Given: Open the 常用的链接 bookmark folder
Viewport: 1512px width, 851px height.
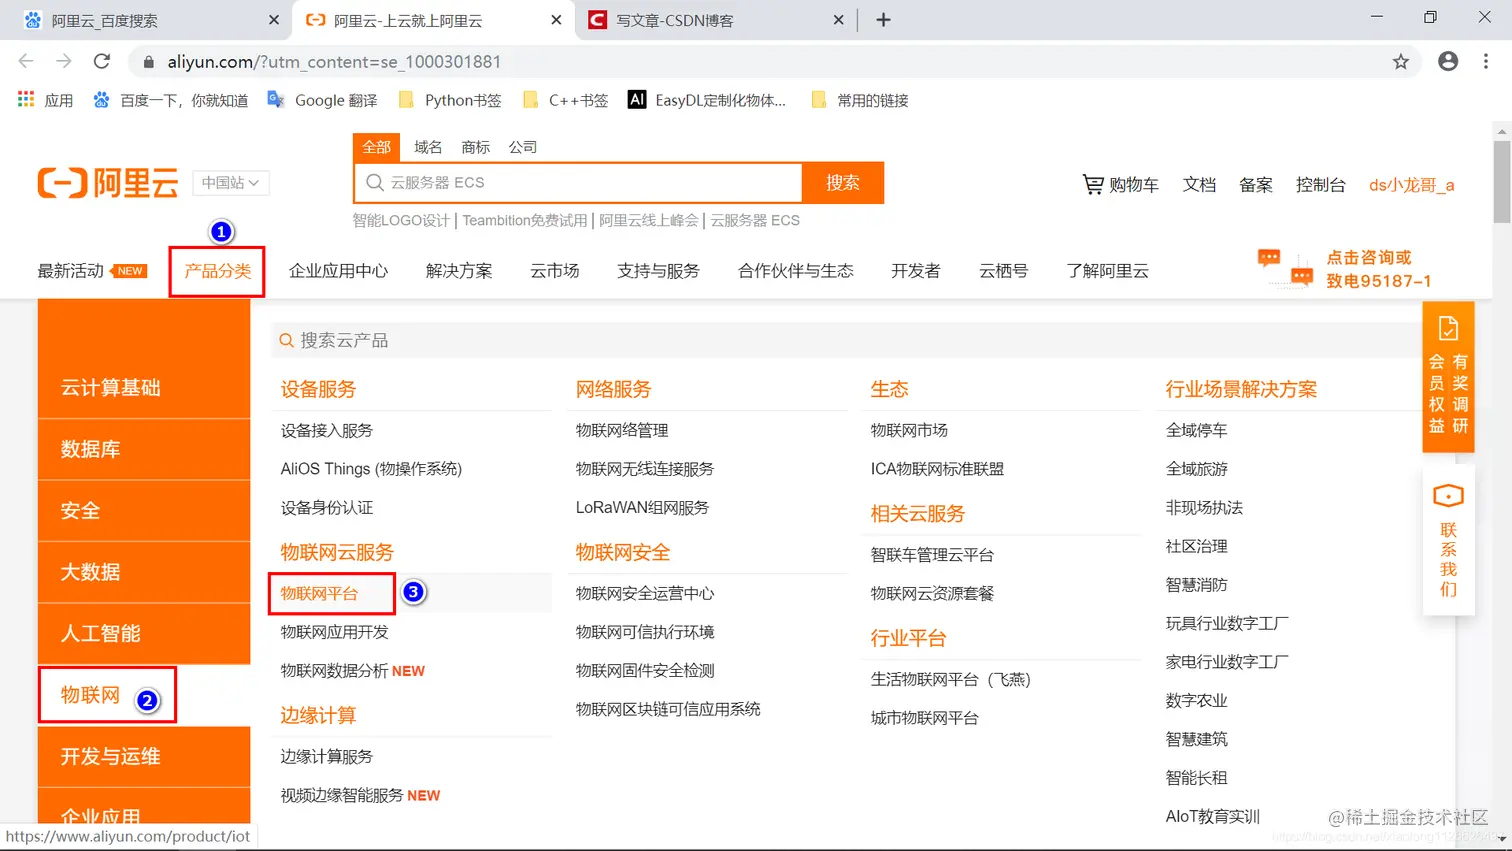Looking at the screenshot, I should pyautogui.click(x=859, y=100).
